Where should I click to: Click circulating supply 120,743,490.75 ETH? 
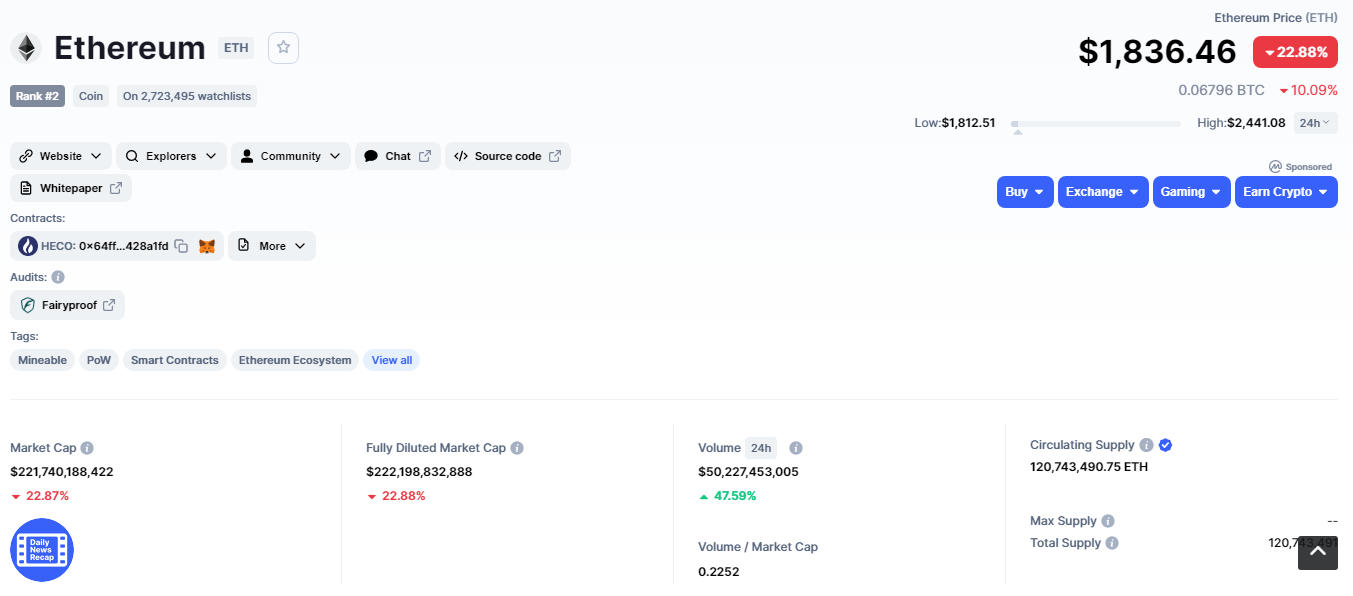(x=1089, y=466)
